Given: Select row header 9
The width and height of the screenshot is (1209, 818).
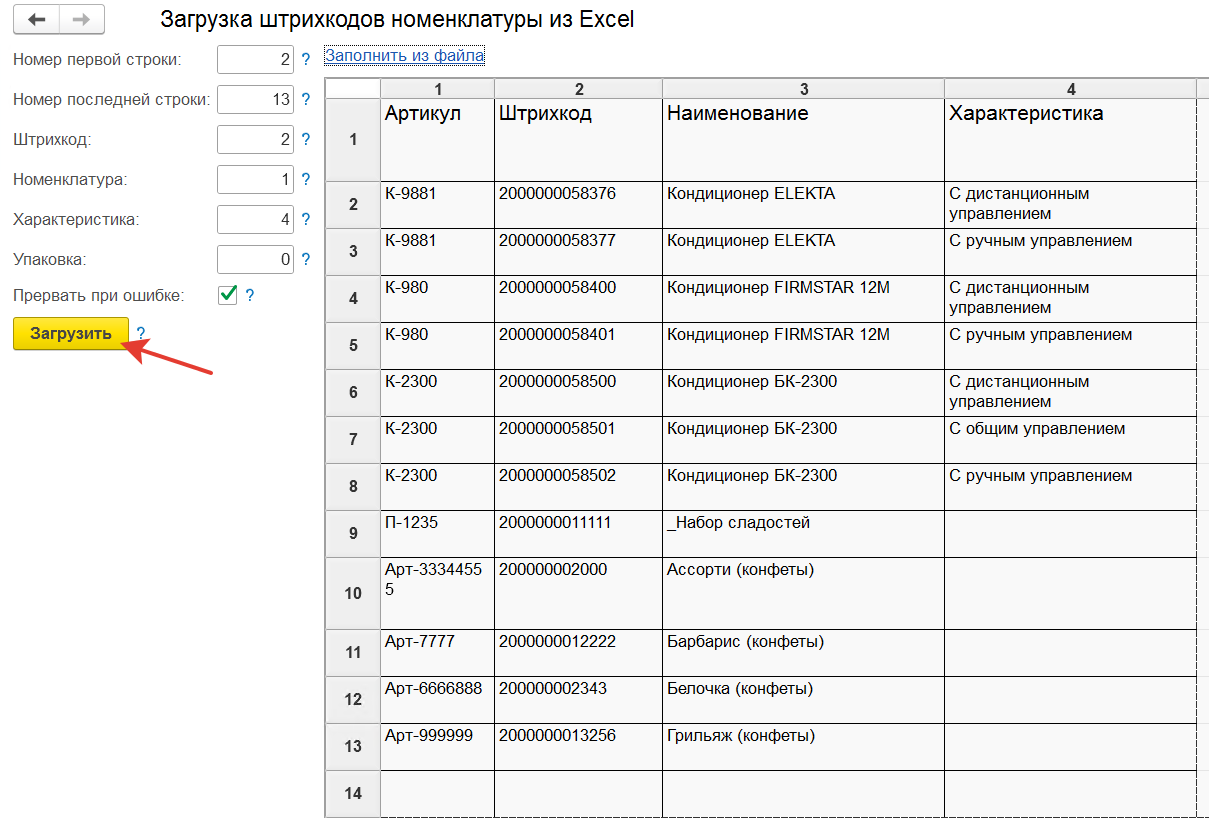Looking at the screenshot, I should (353, 534).
